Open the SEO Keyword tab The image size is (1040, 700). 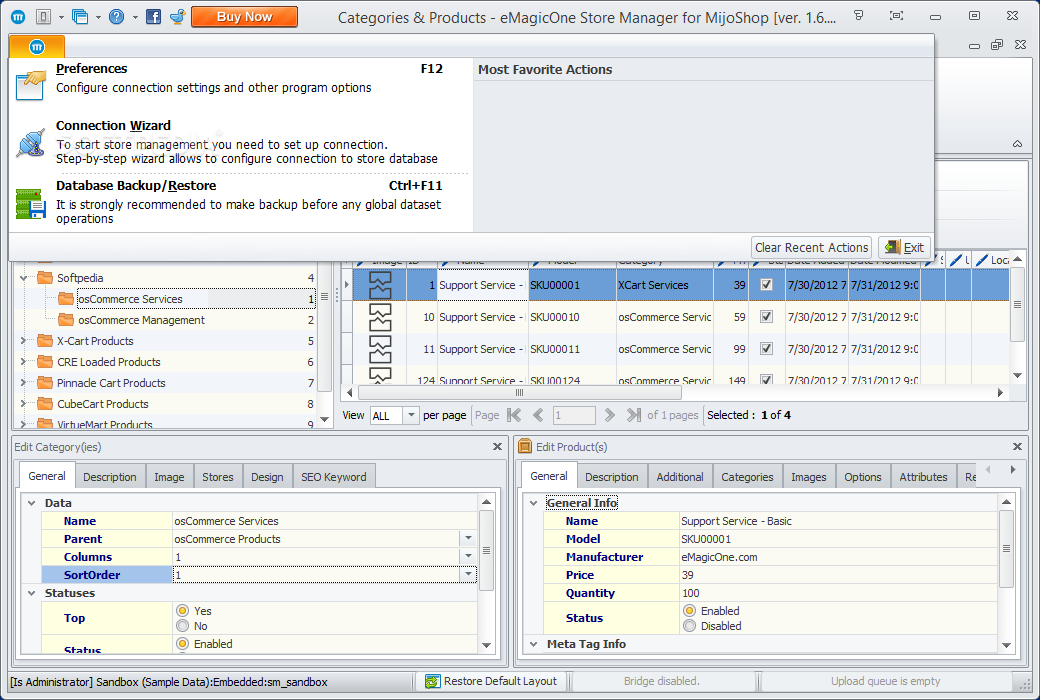334,477
